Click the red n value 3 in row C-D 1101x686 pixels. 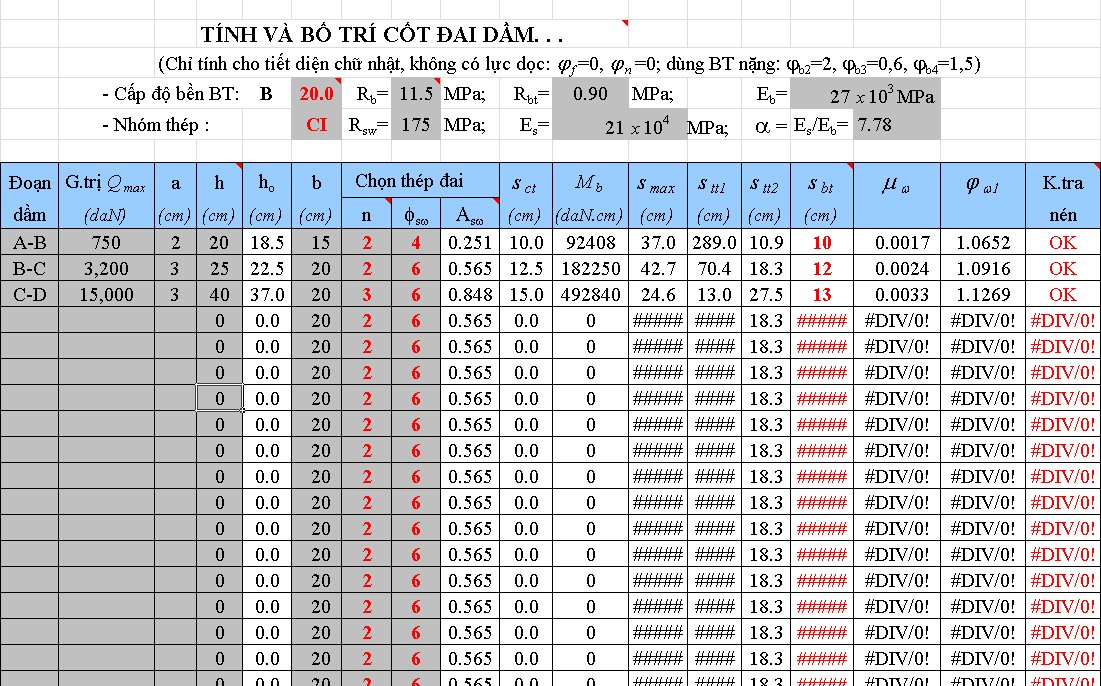[x=367, y=293]
